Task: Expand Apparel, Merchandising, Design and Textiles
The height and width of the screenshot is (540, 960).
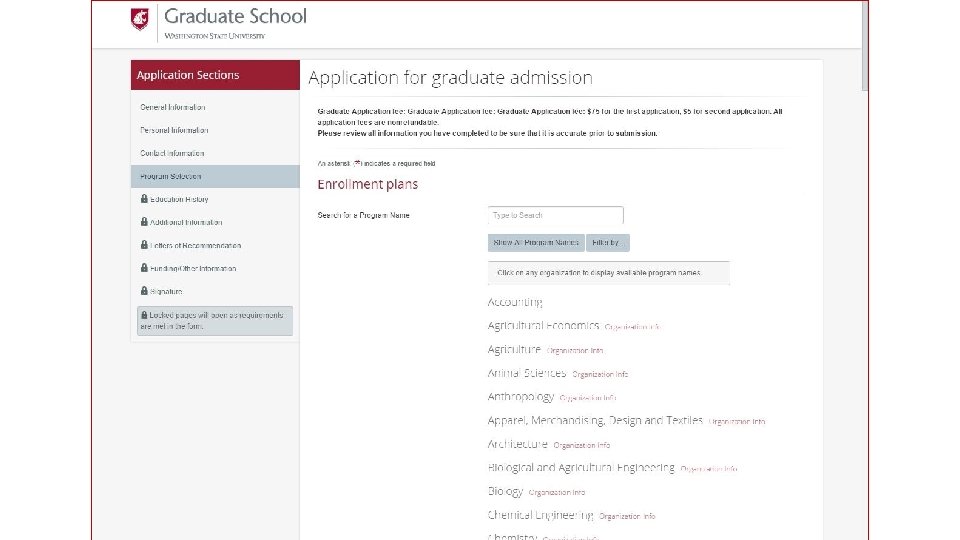Action: click(x=595, y=420)
